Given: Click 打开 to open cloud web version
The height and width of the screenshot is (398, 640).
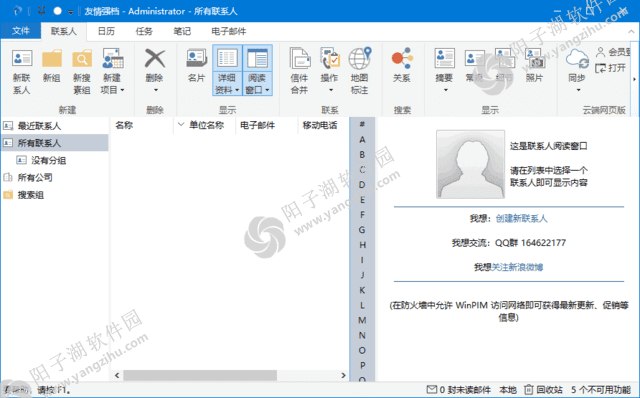Looking at the screenshot, I should (611, 68).
